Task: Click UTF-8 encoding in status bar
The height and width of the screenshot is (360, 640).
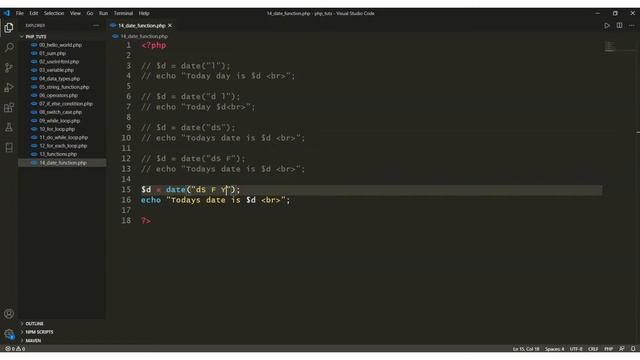Action: (576, 349)
